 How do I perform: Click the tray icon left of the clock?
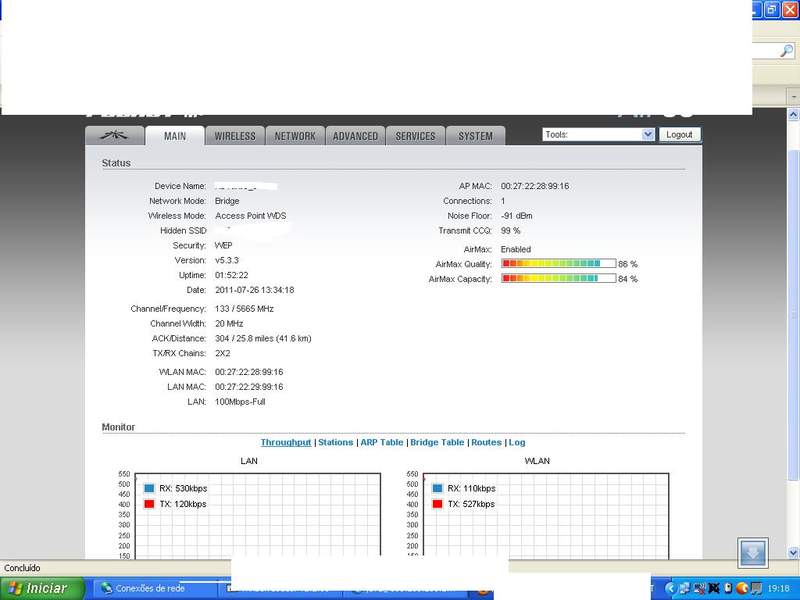tap(756, 588)
